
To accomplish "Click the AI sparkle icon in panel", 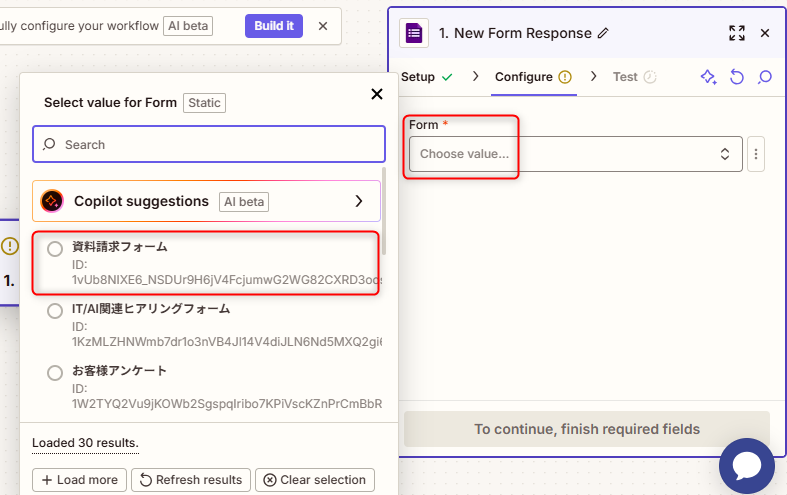I will coord(708,77).
